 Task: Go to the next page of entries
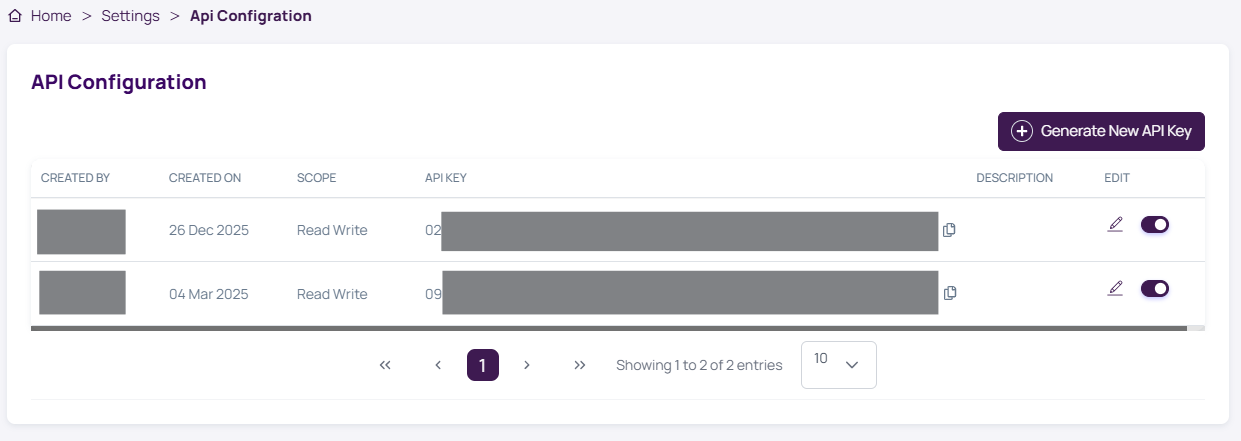click(527, 365)
